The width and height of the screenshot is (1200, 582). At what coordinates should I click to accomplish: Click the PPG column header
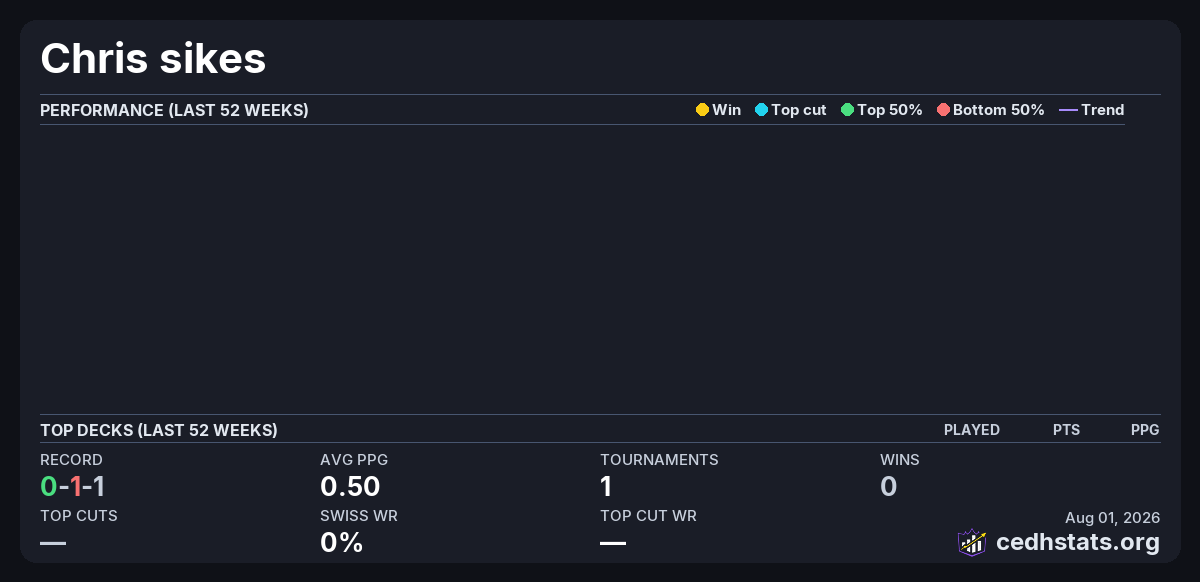click(x=1145, y=430)
